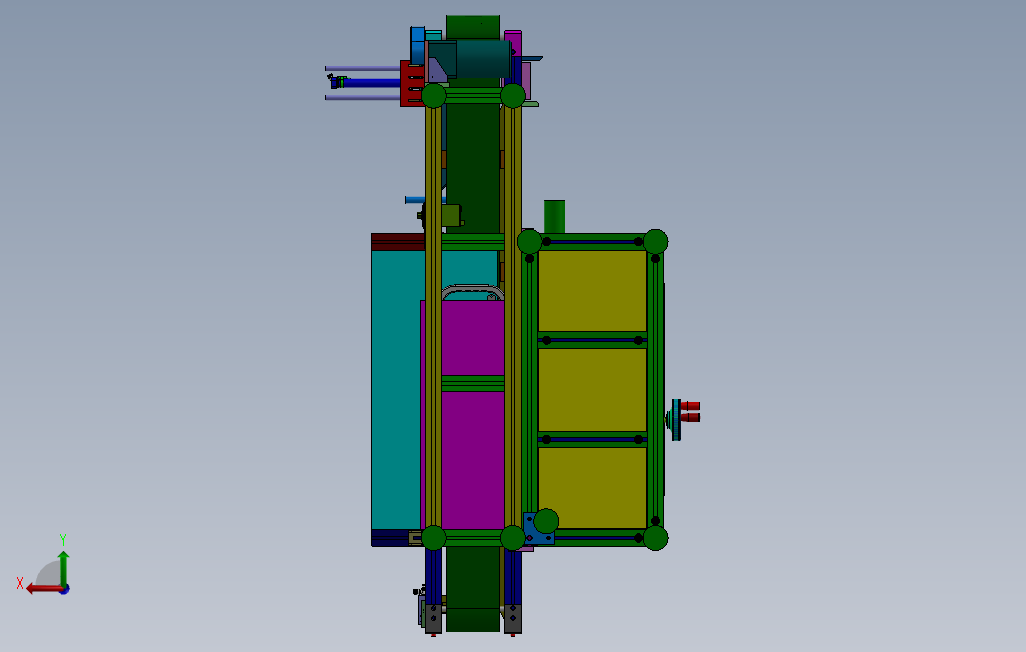Select the dark teal motor at conveyor top
This screenshot has height=652, width=1026.
[x=483, y=59]
